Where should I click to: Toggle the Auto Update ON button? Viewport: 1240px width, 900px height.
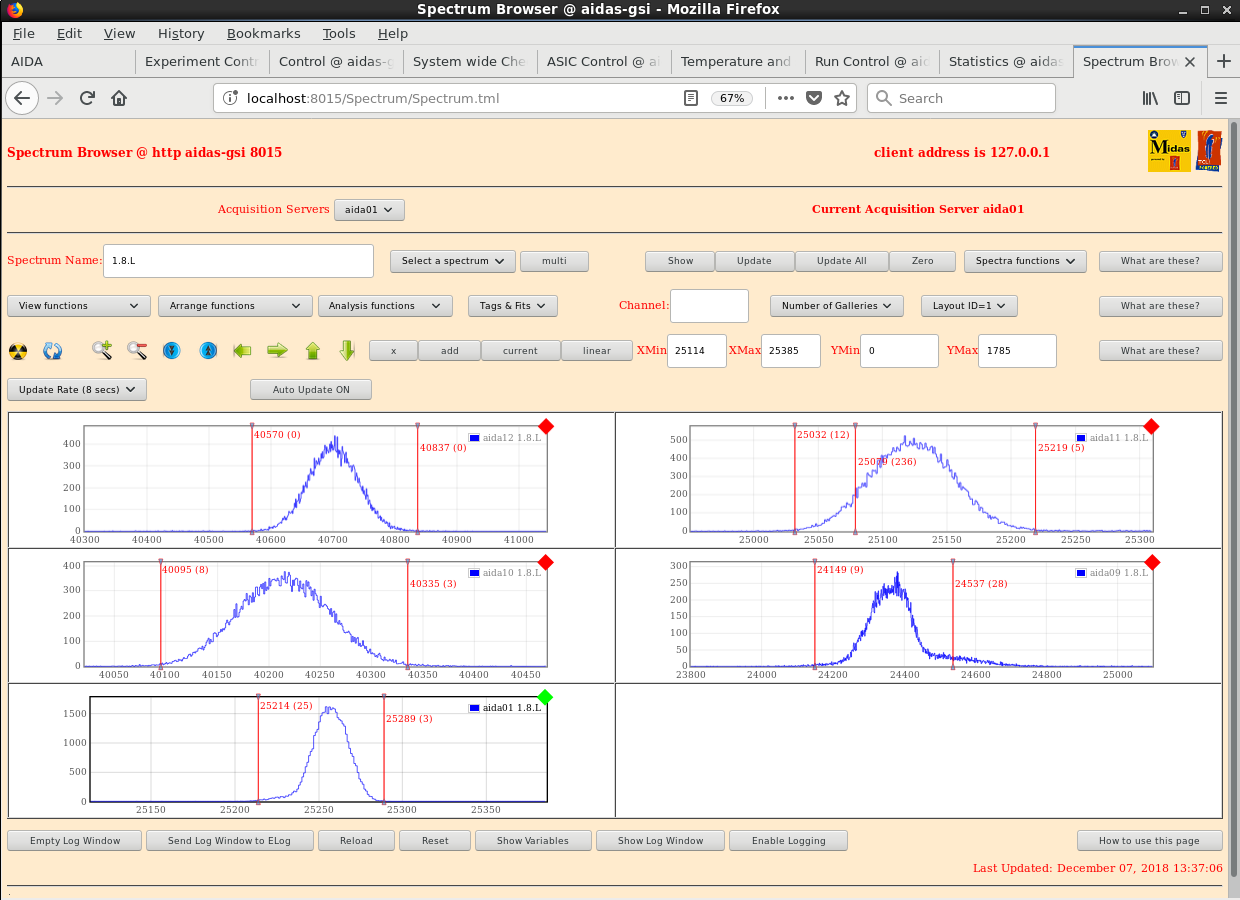click(x=310, y=390)
